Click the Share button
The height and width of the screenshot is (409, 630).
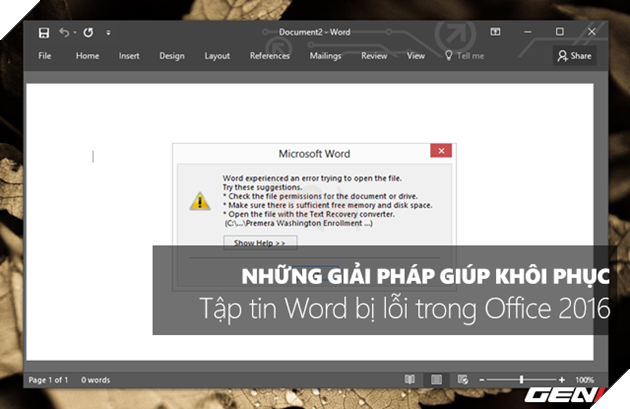[x=575, y=56]
